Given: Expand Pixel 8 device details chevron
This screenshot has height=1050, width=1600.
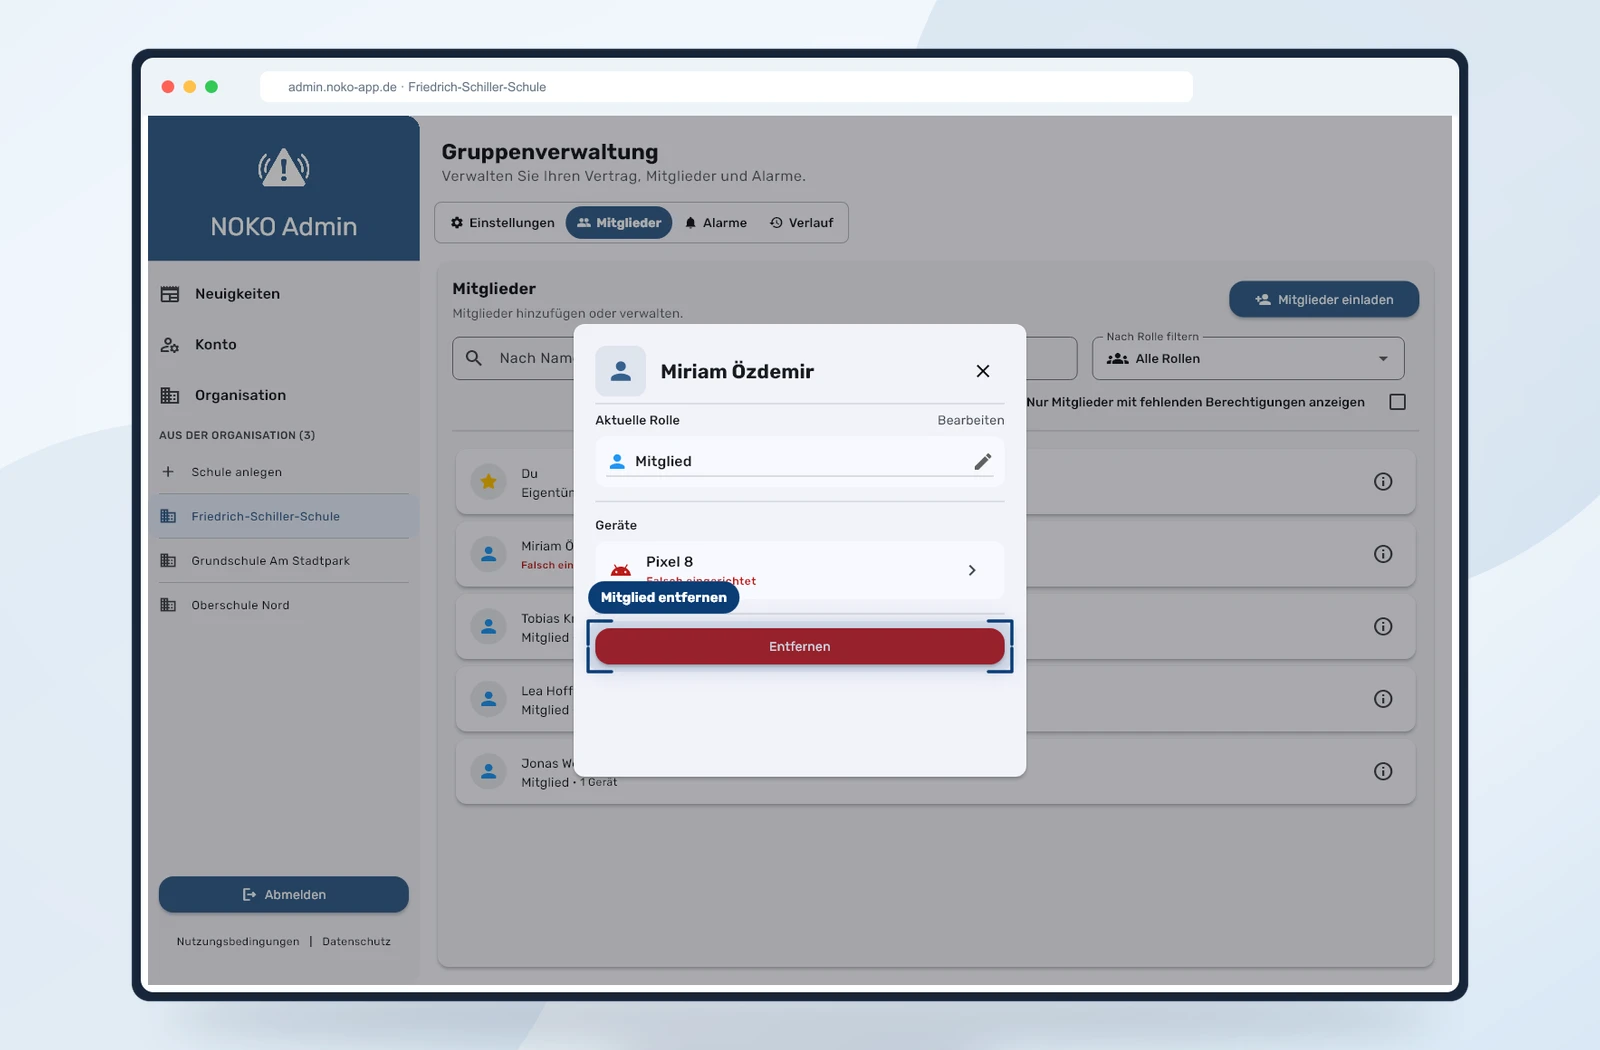Looking at the screenshot, I should point(972,570).
